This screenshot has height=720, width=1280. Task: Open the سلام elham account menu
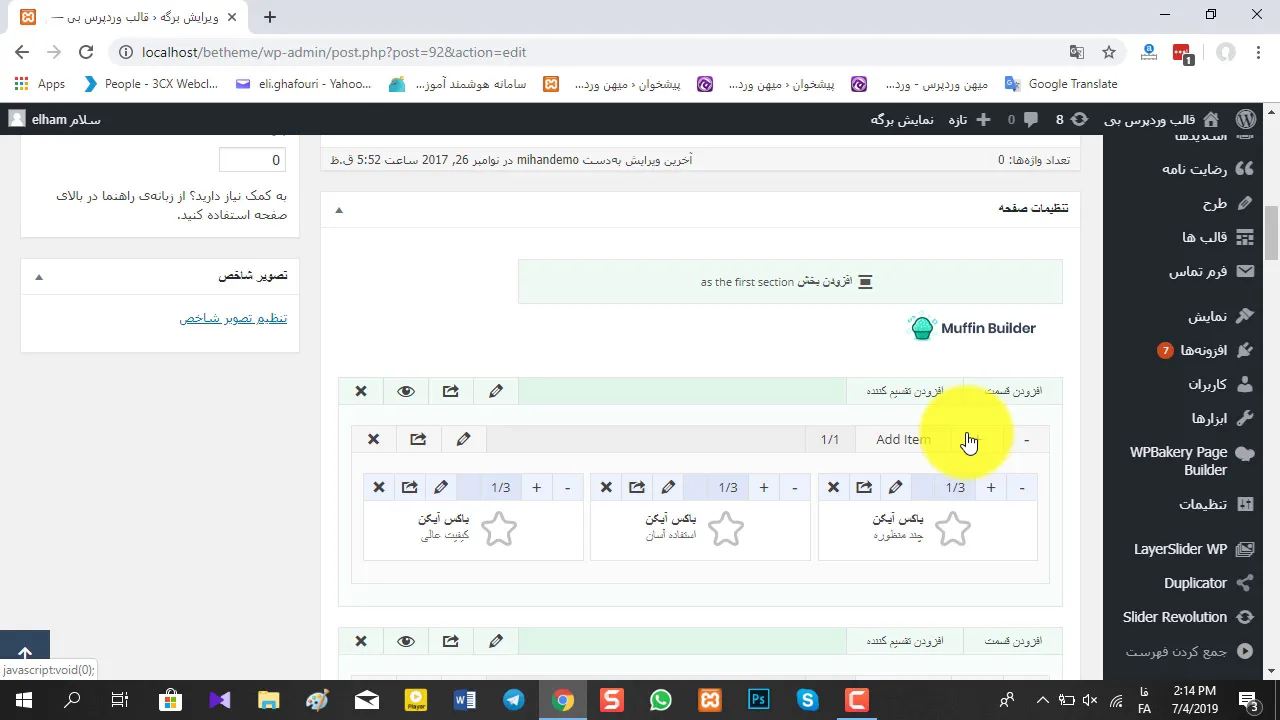[55, 119]
